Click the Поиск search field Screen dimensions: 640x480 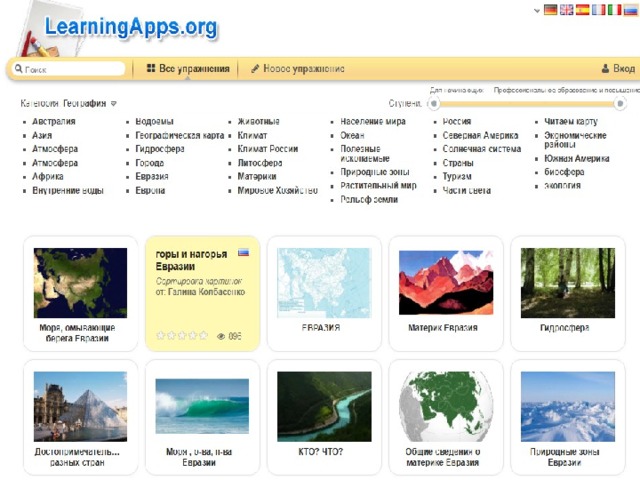click(x=70, y=70)
